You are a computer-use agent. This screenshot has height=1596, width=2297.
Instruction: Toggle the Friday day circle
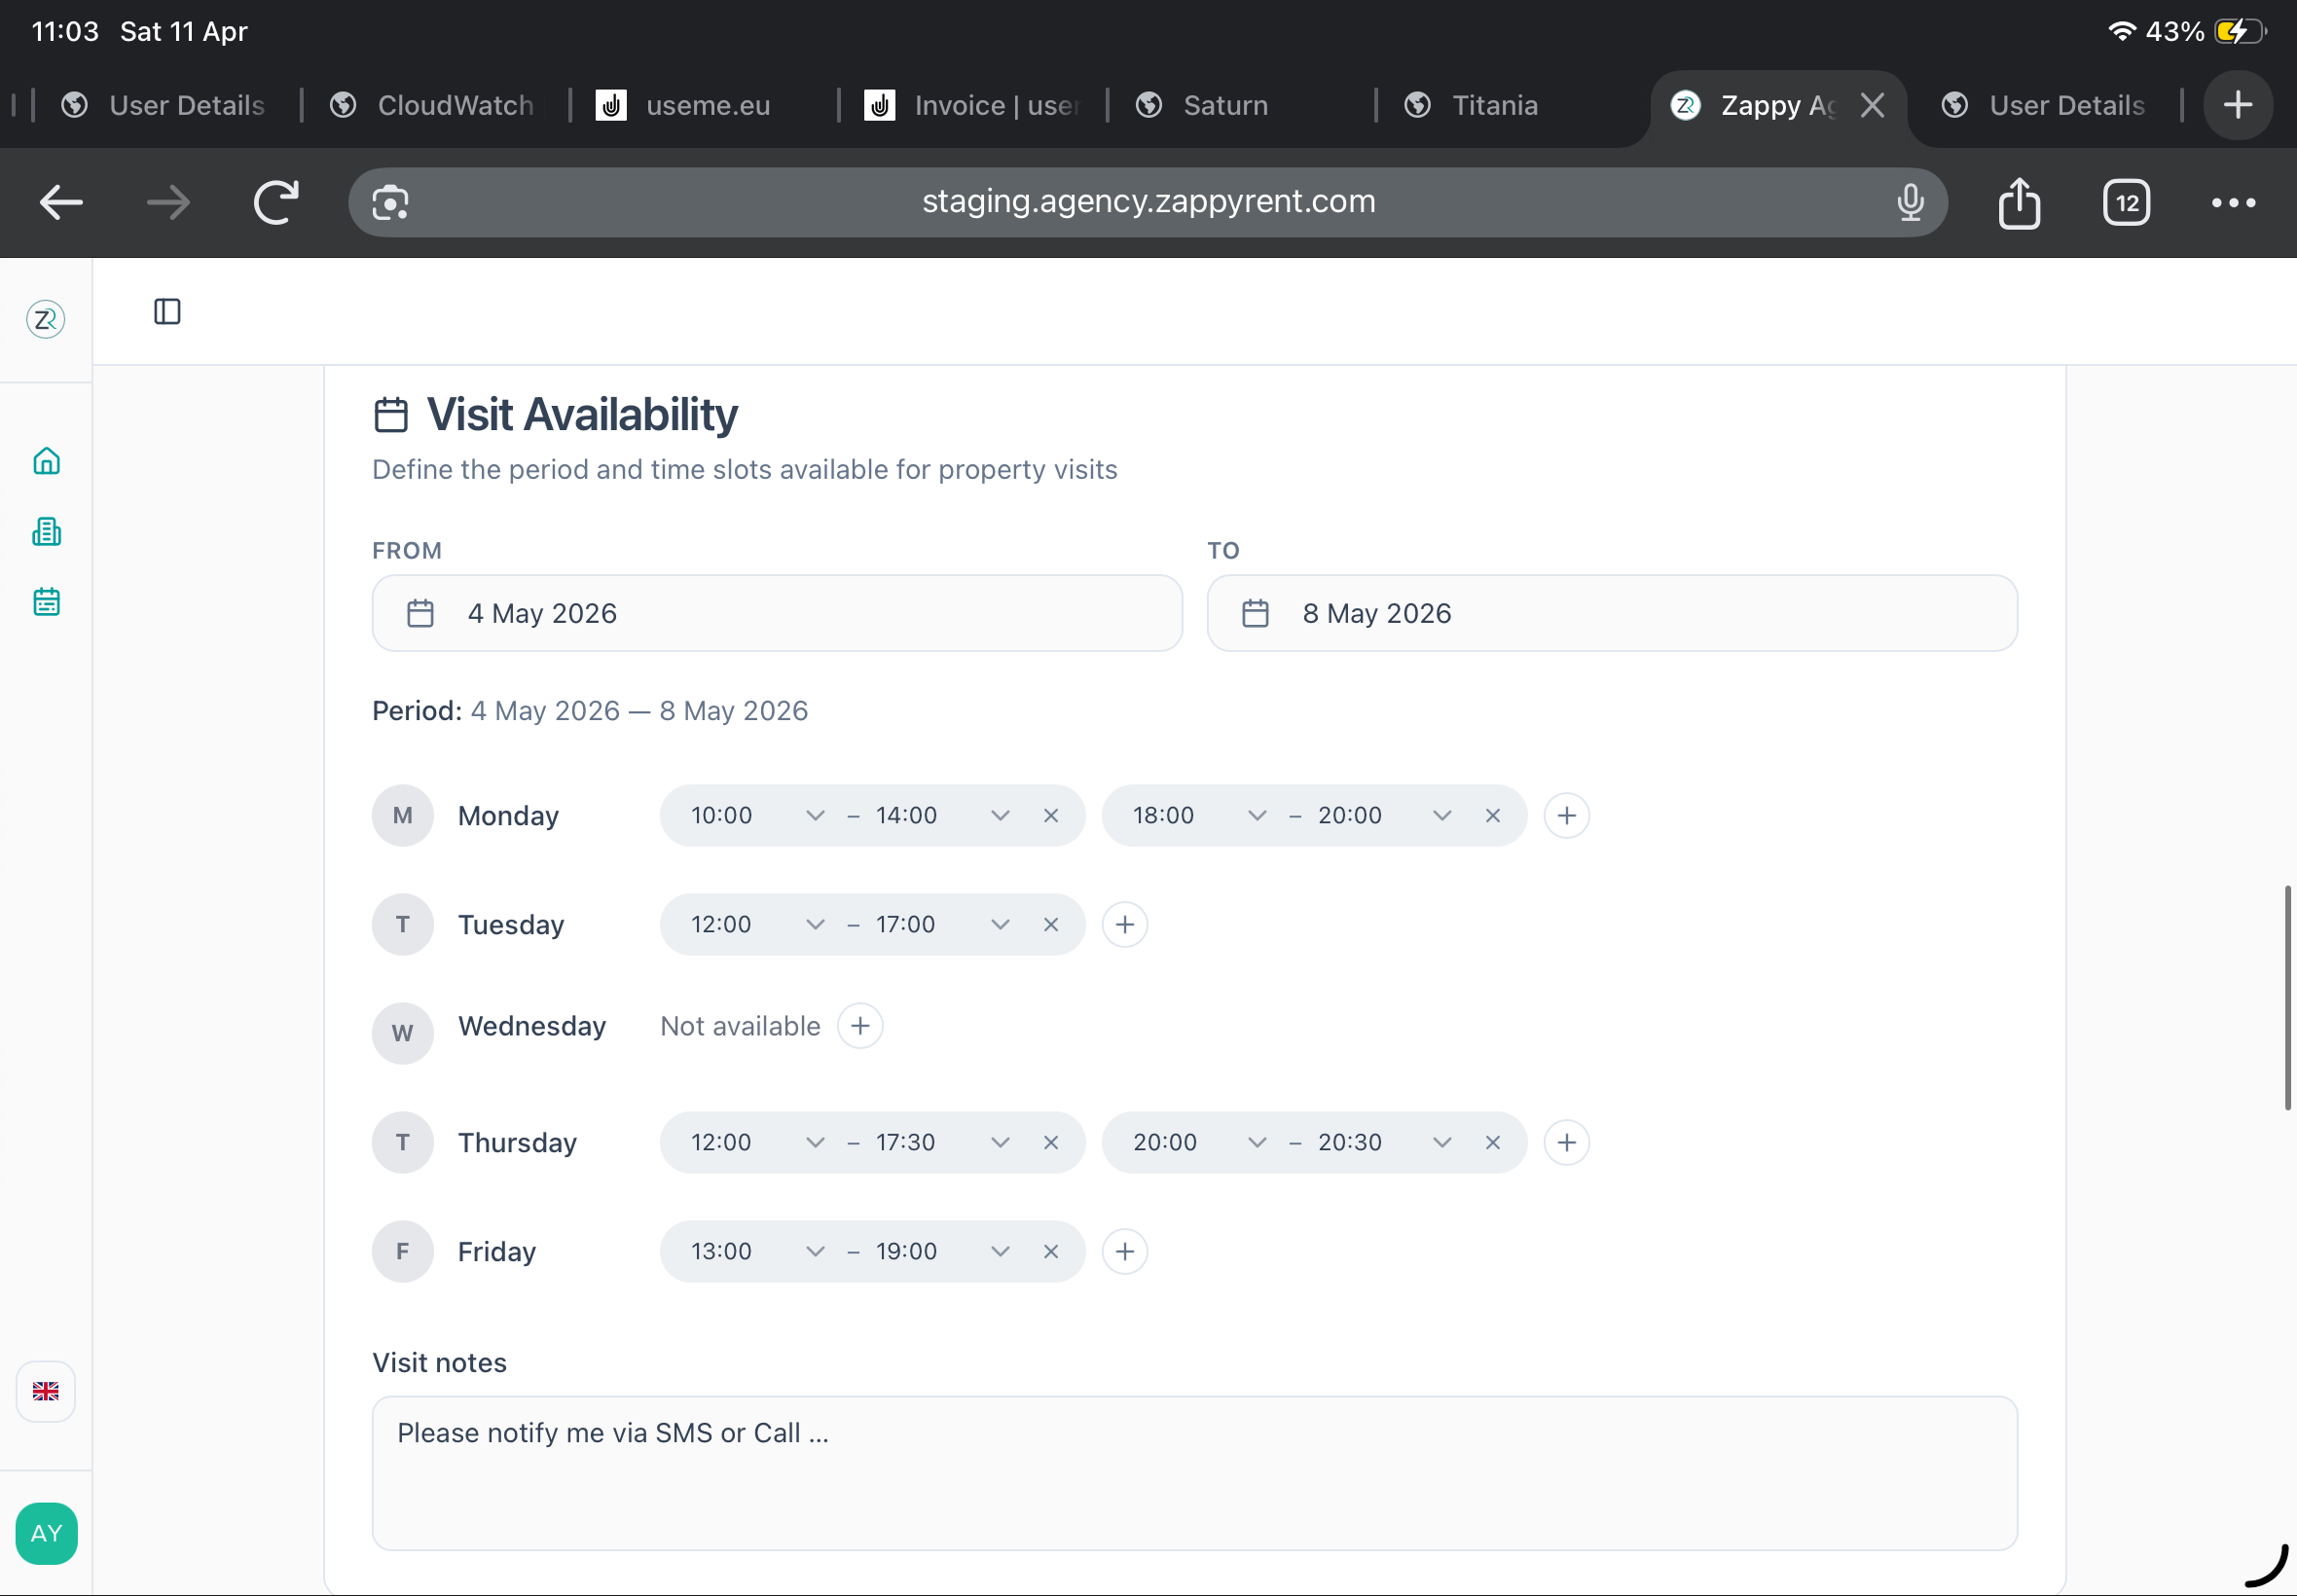[x=402, y=1252]
